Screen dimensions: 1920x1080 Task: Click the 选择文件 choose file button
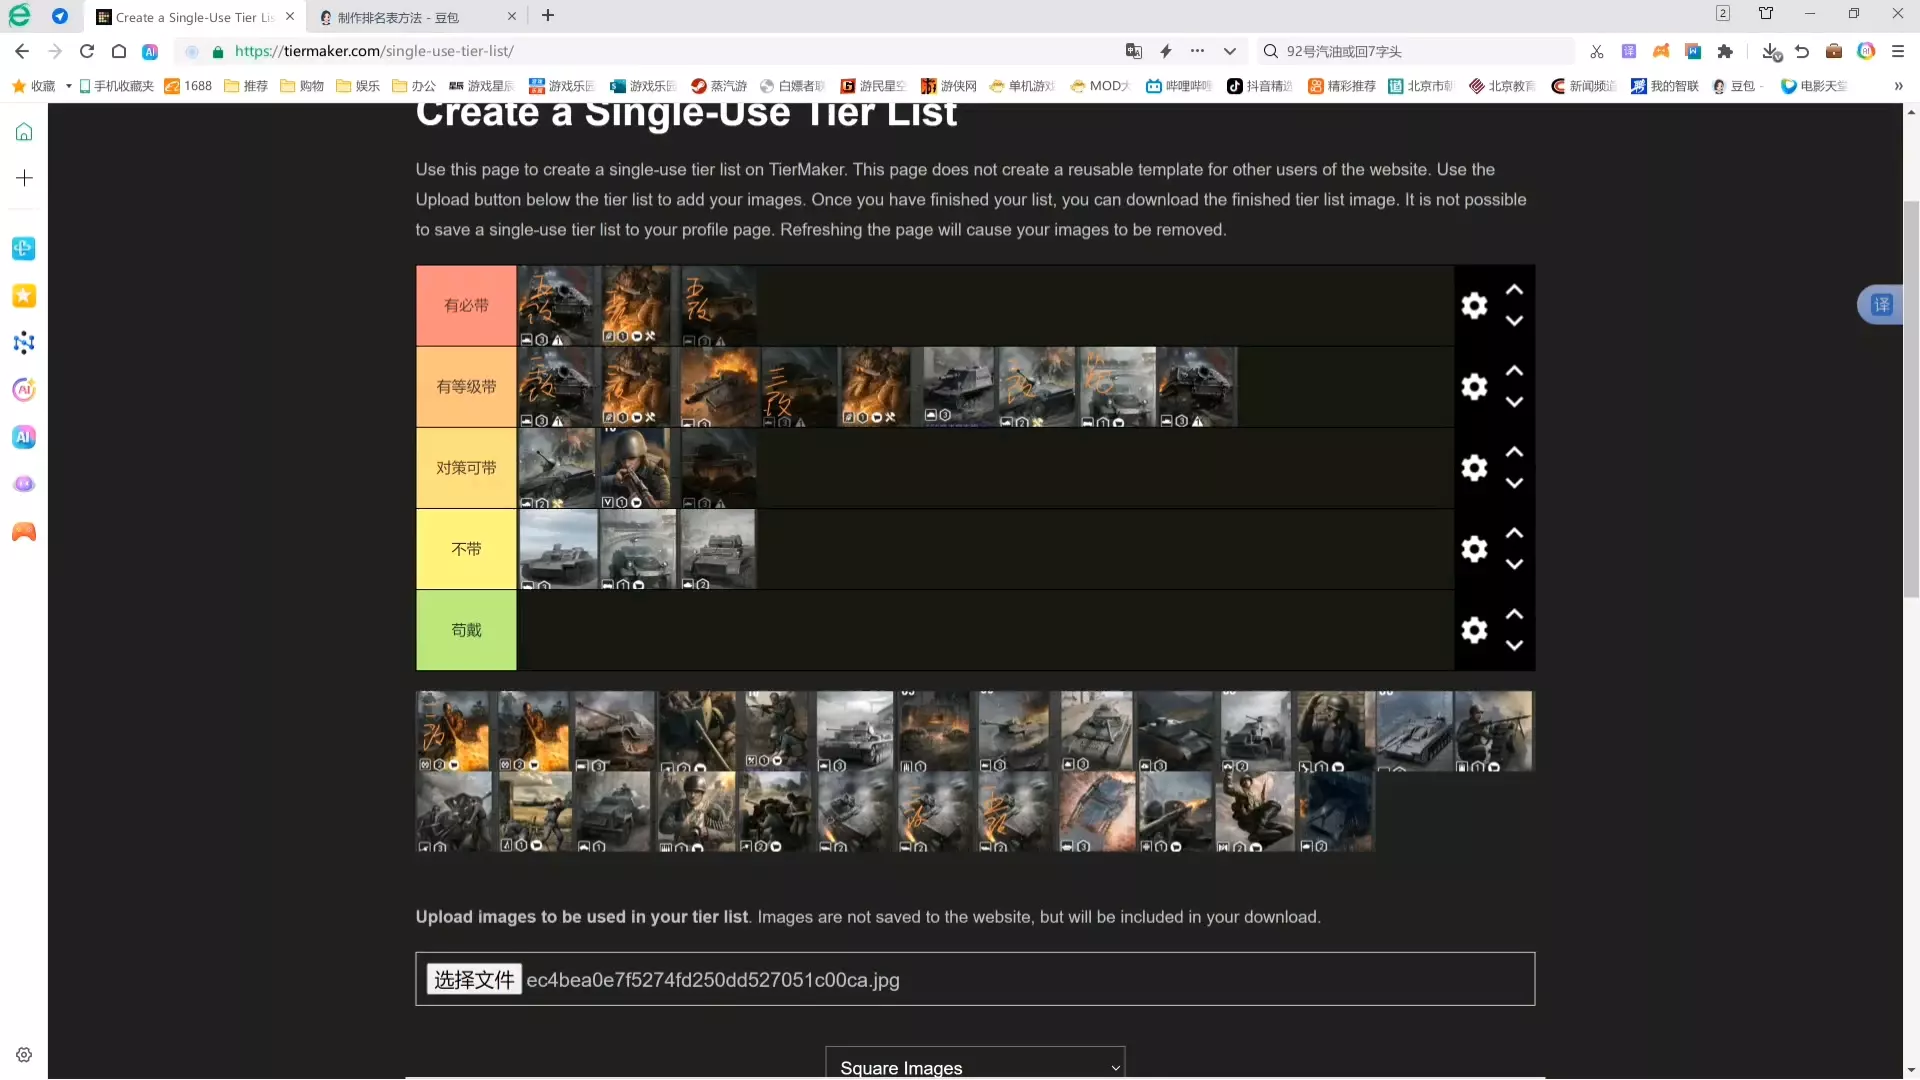click(x=474, y=980)
